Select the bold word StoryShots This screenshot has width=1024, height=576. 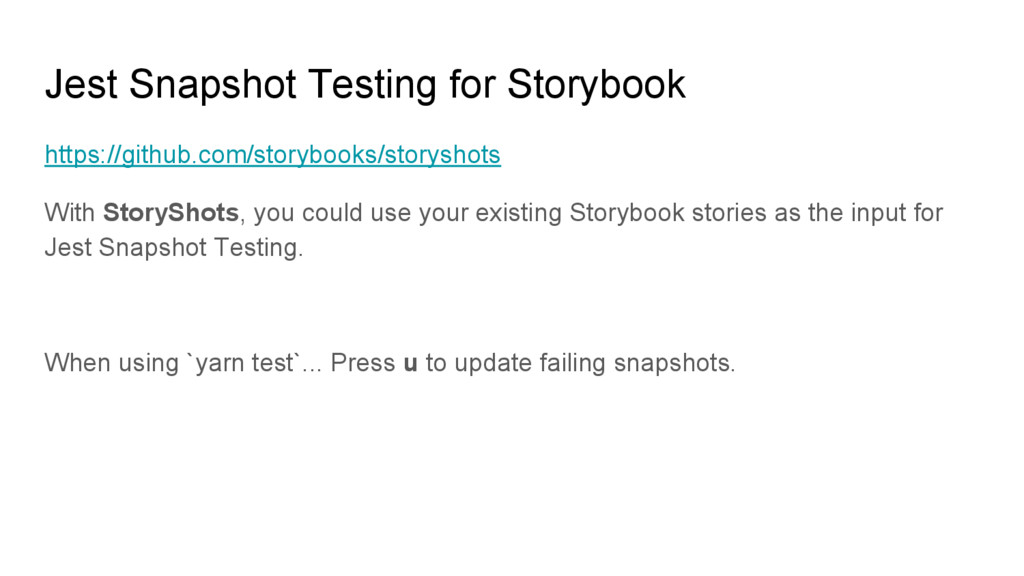(170, 213)
